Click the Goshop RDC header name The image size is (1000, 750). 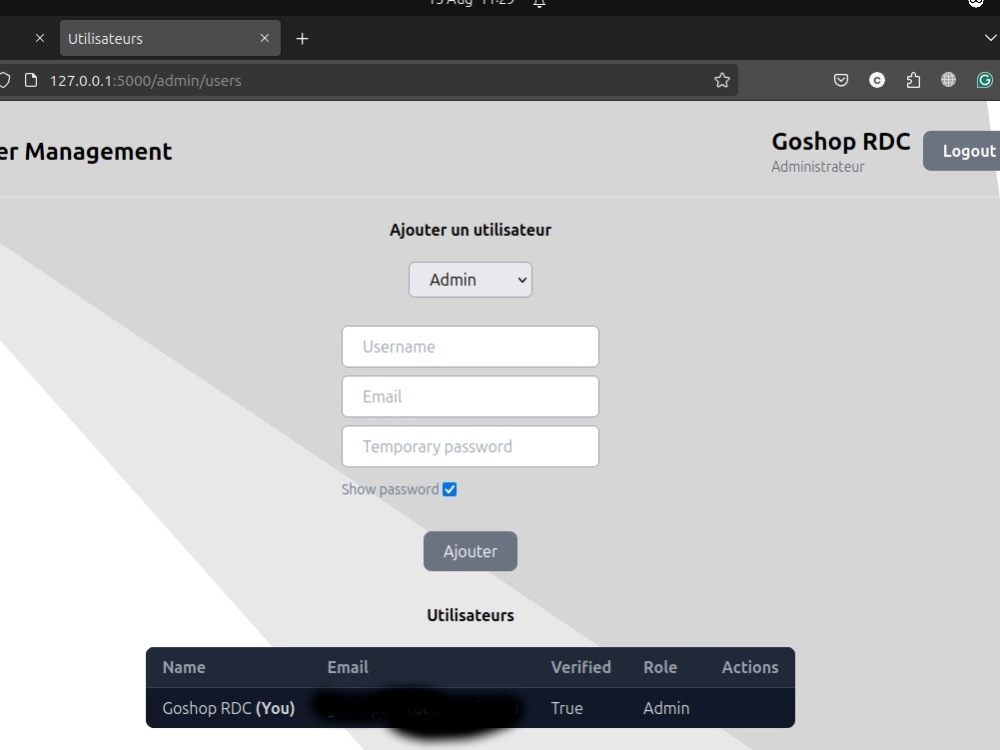point(841,142)
